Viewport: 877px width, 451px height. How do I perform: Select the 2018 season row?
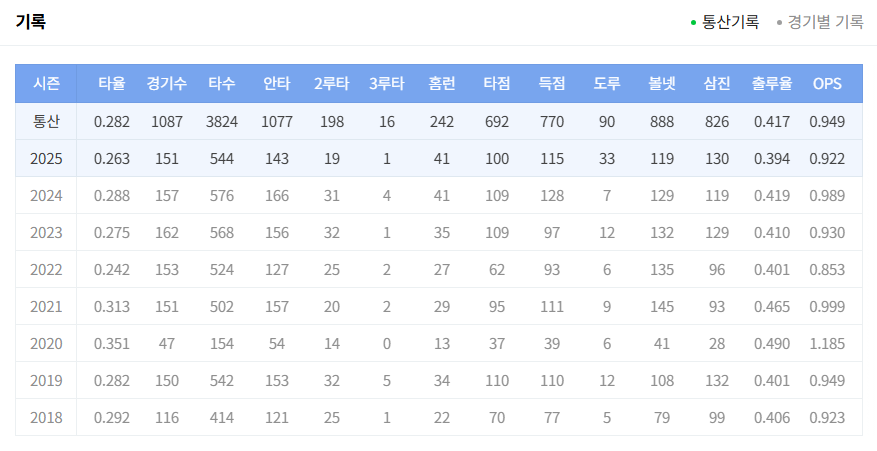[46, 418]
